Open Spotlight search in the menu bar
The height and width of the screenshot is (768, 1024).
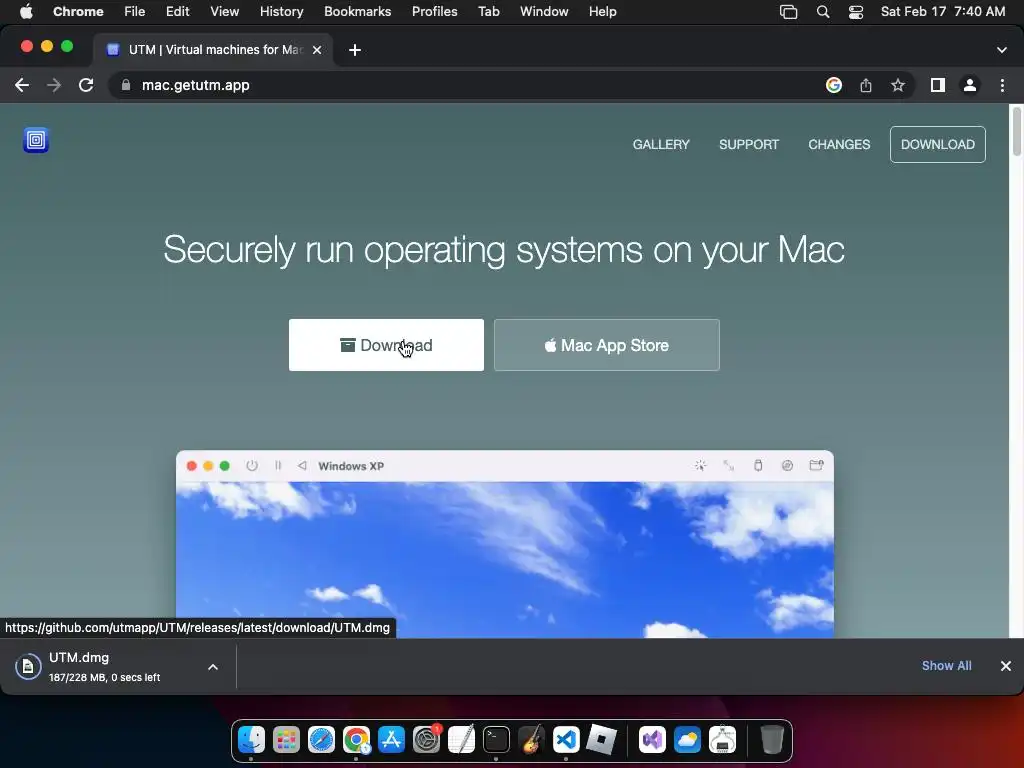coord(823,12)
